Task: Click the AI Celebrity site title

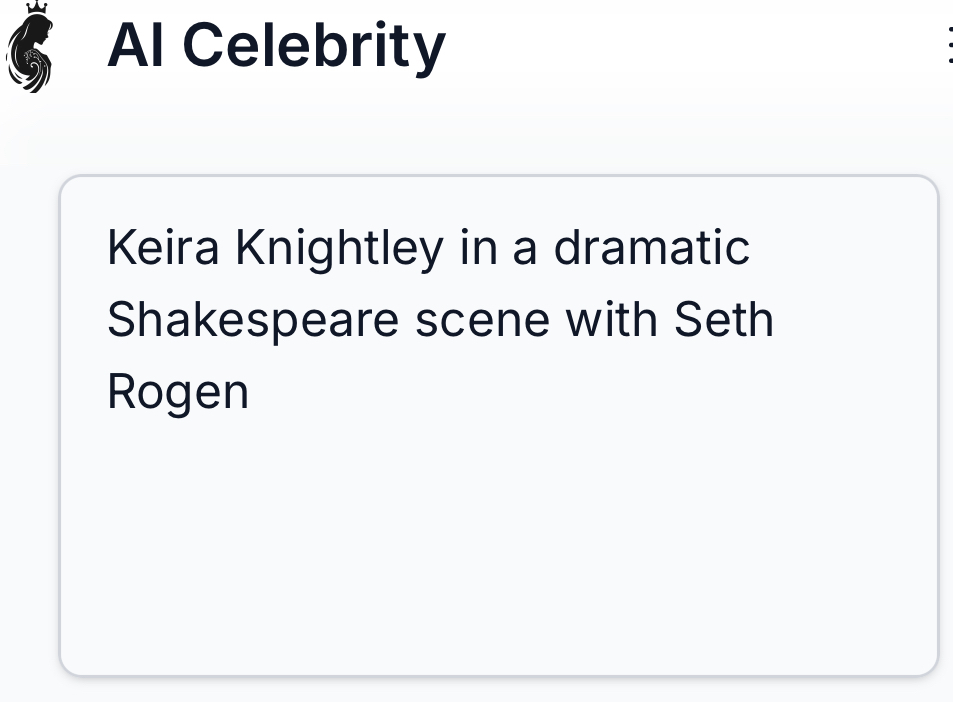Action: coord(277,46)
